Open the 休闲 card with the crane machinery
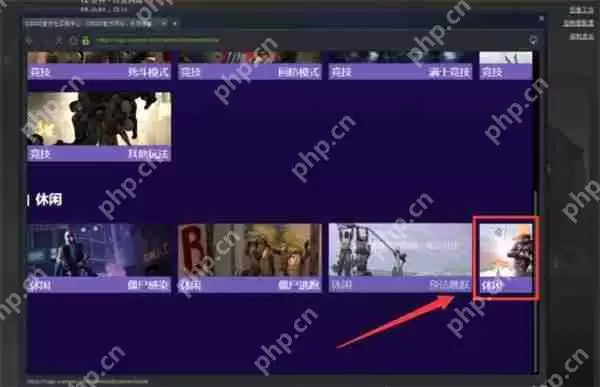Screen dimensions: 600x387 400,258
